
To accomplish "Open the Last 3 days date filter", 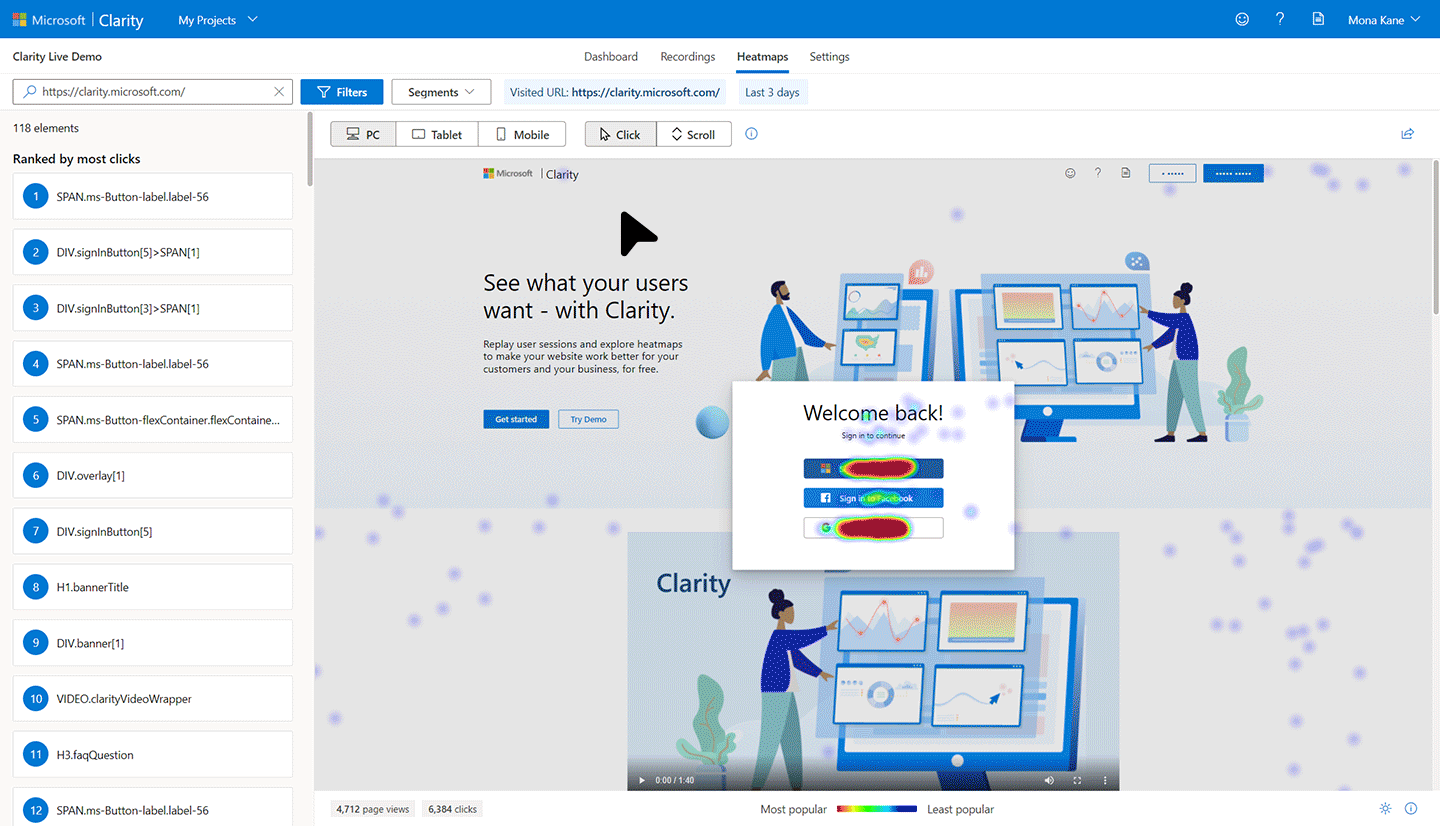I will pos(772,92).
